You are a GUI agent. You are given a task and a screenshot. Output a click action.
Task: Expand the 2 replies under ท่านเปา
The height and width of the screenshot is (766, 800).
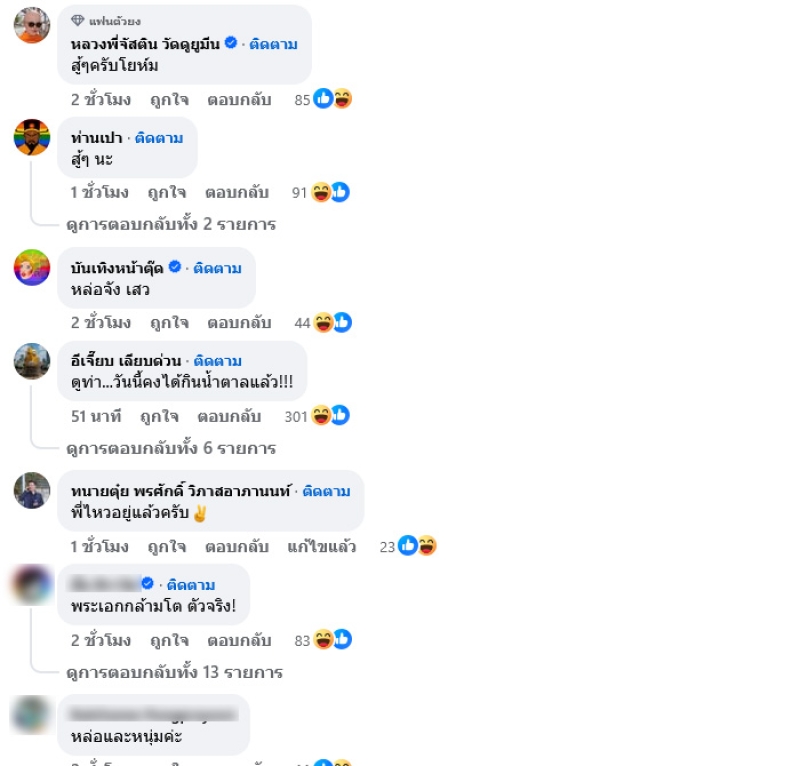171,224
